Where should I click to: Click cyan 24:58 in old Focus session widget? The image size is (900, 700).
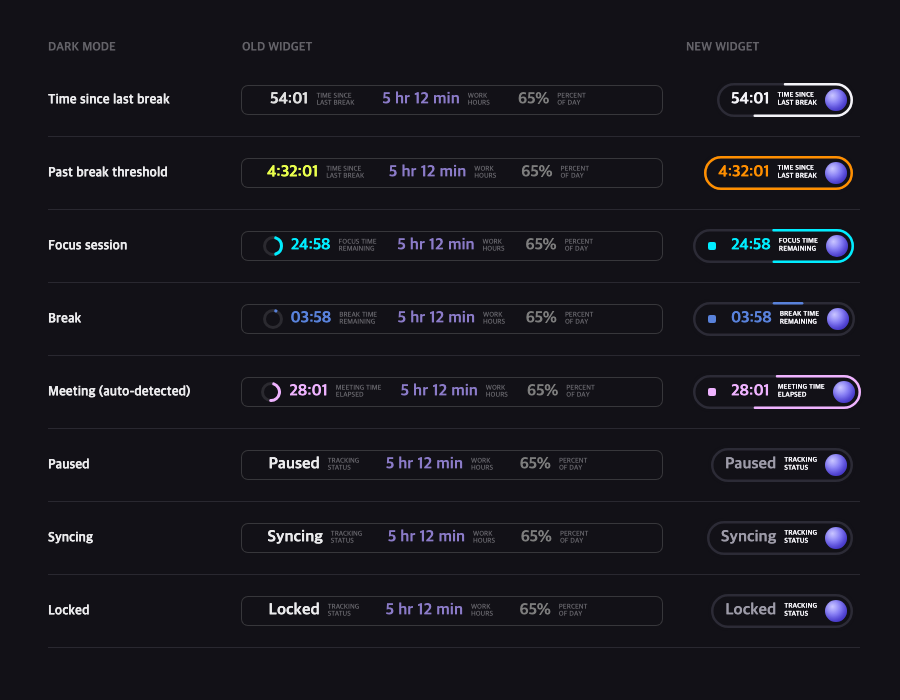click(310, 244)
